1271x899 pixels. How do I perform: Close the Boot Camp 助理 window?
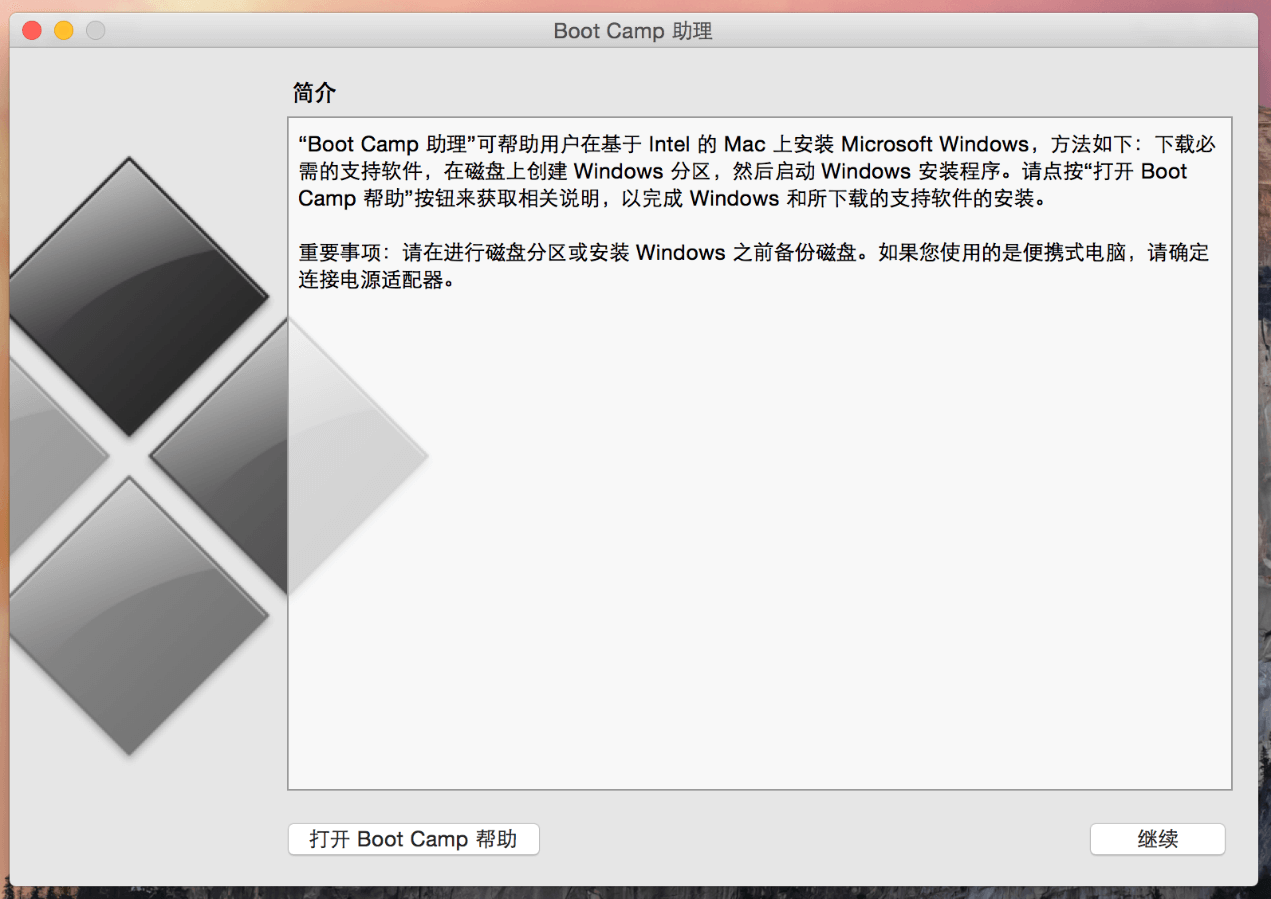pyautogui.click(x=32, y=30)
